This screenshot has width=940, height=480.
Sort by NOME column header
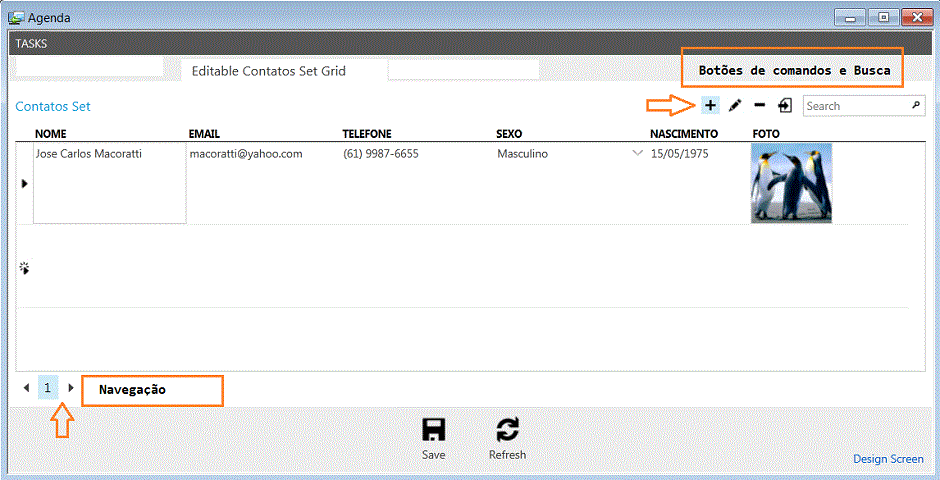pyautogui.click(x=50, y=134)
